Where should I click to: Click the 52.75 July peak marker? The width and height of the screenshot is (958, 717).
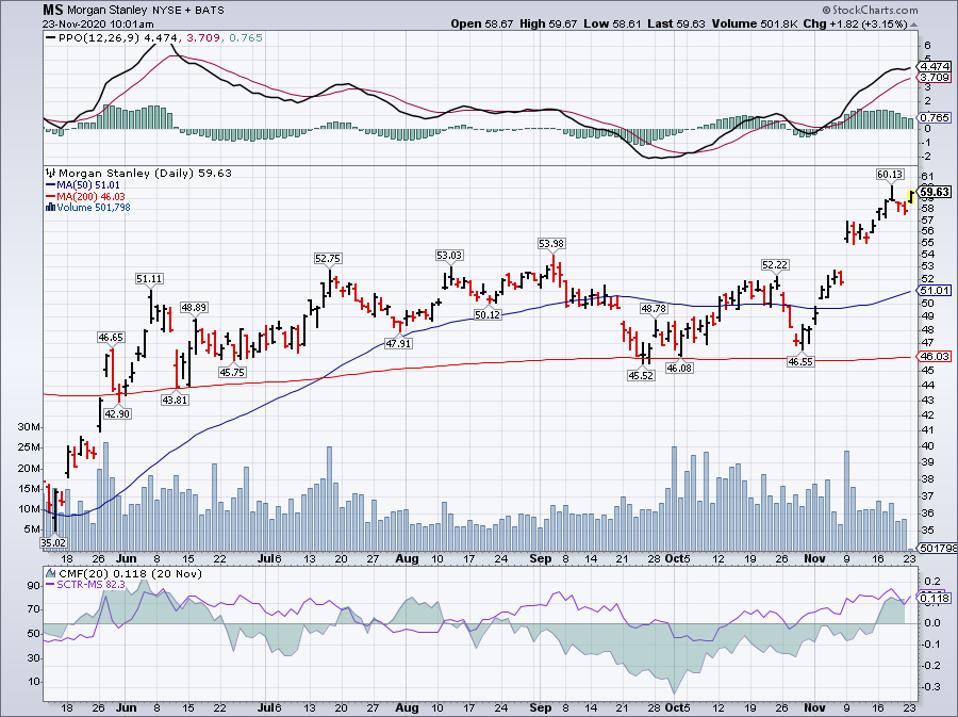[327, 259]
